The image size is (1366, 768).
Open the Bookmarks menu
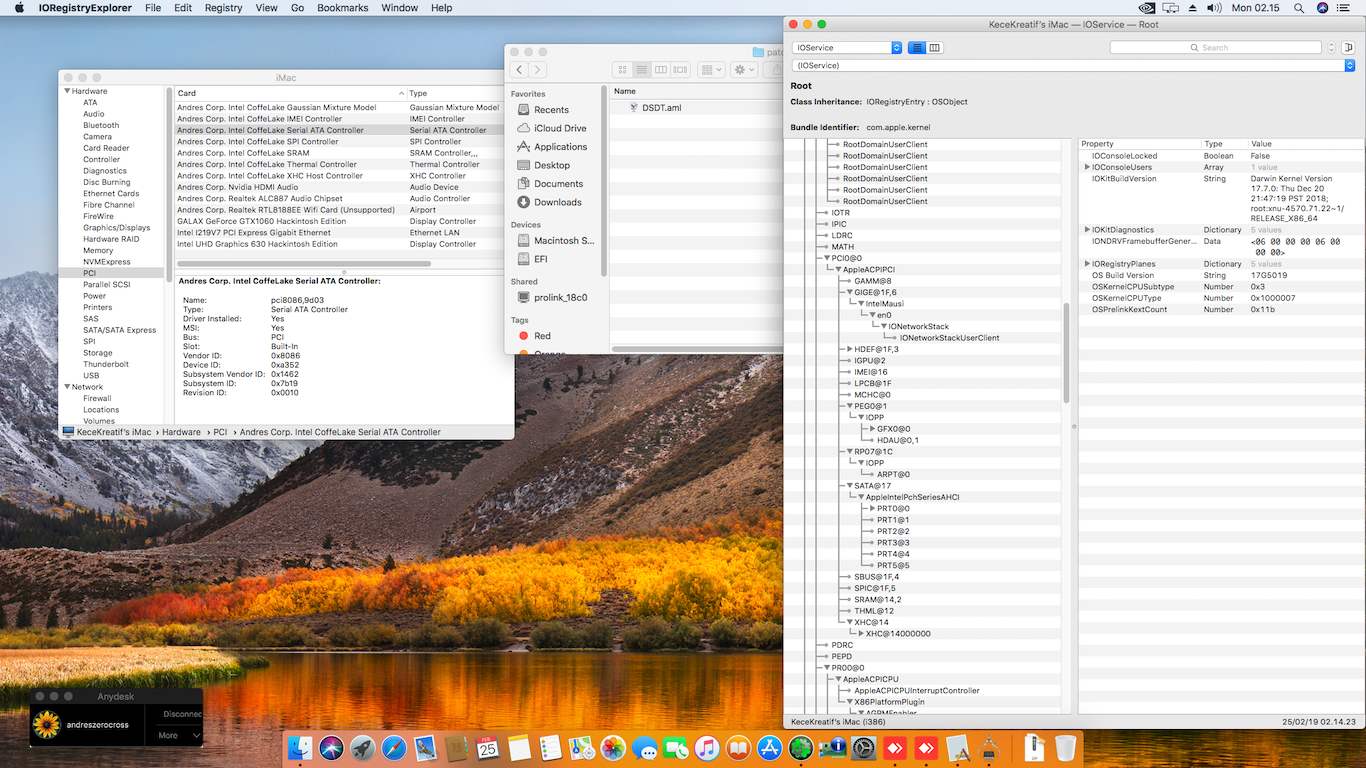pos(342,8)
